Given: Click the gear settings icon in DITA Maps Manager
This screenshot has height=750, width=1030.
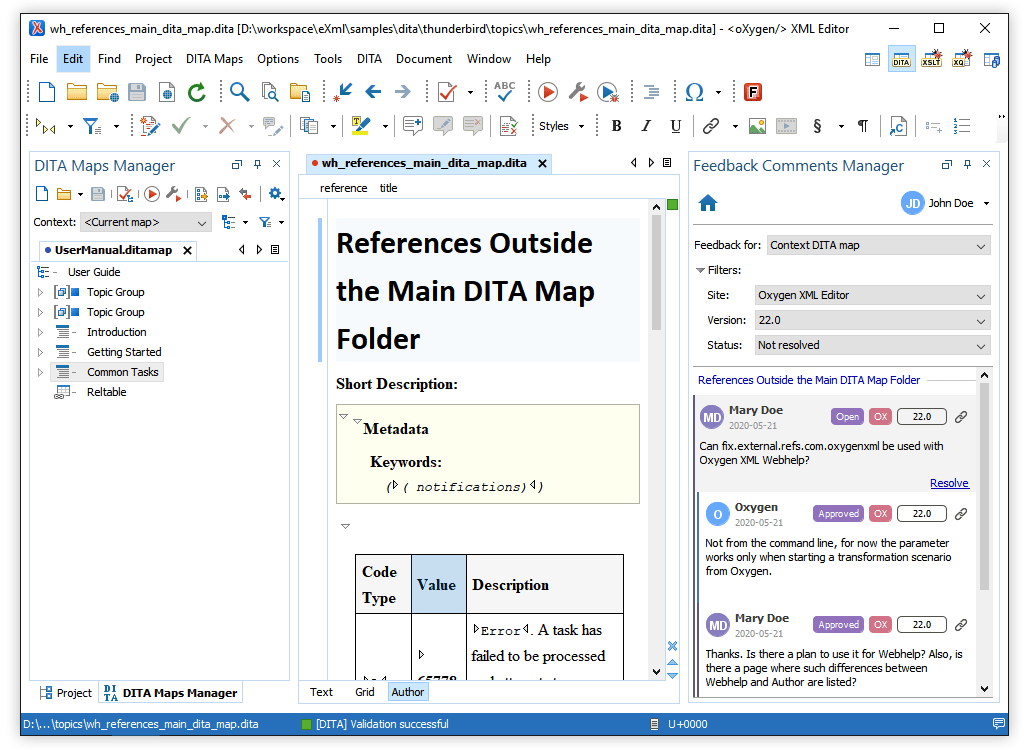Looking at the screenshot, I should [x=275, y=194].
